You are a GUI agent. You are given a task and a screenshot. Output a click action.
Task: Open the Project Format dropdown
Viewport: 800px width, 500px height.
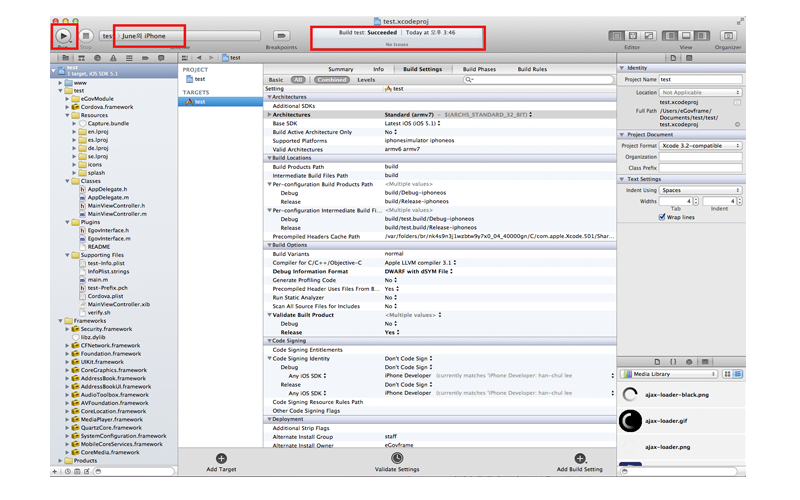(x=700, y=146)
